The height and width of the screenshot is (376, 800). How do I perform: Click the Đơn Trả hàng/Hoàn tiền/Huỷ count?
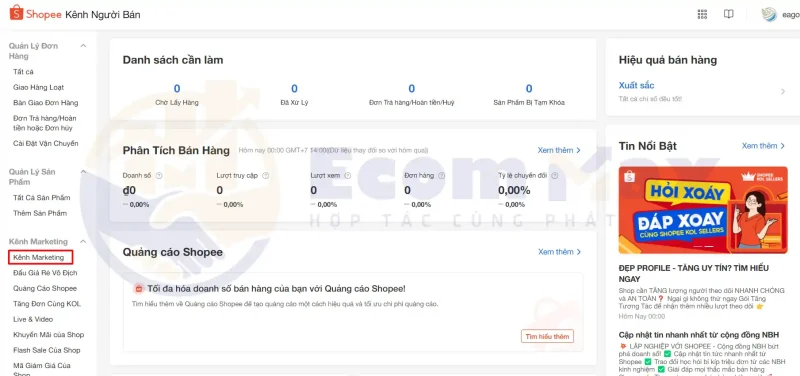point(412,89)
